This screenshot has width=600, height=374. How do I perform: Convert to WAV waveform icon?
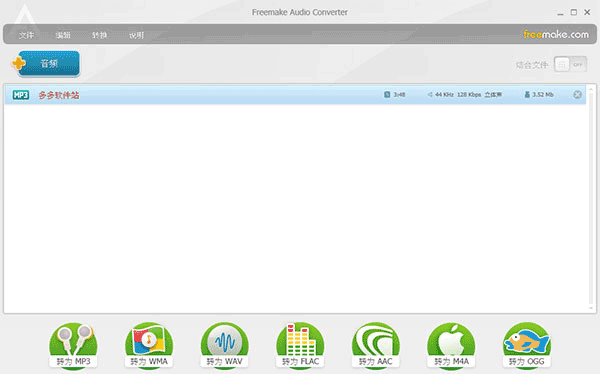[x=225, y=346]
